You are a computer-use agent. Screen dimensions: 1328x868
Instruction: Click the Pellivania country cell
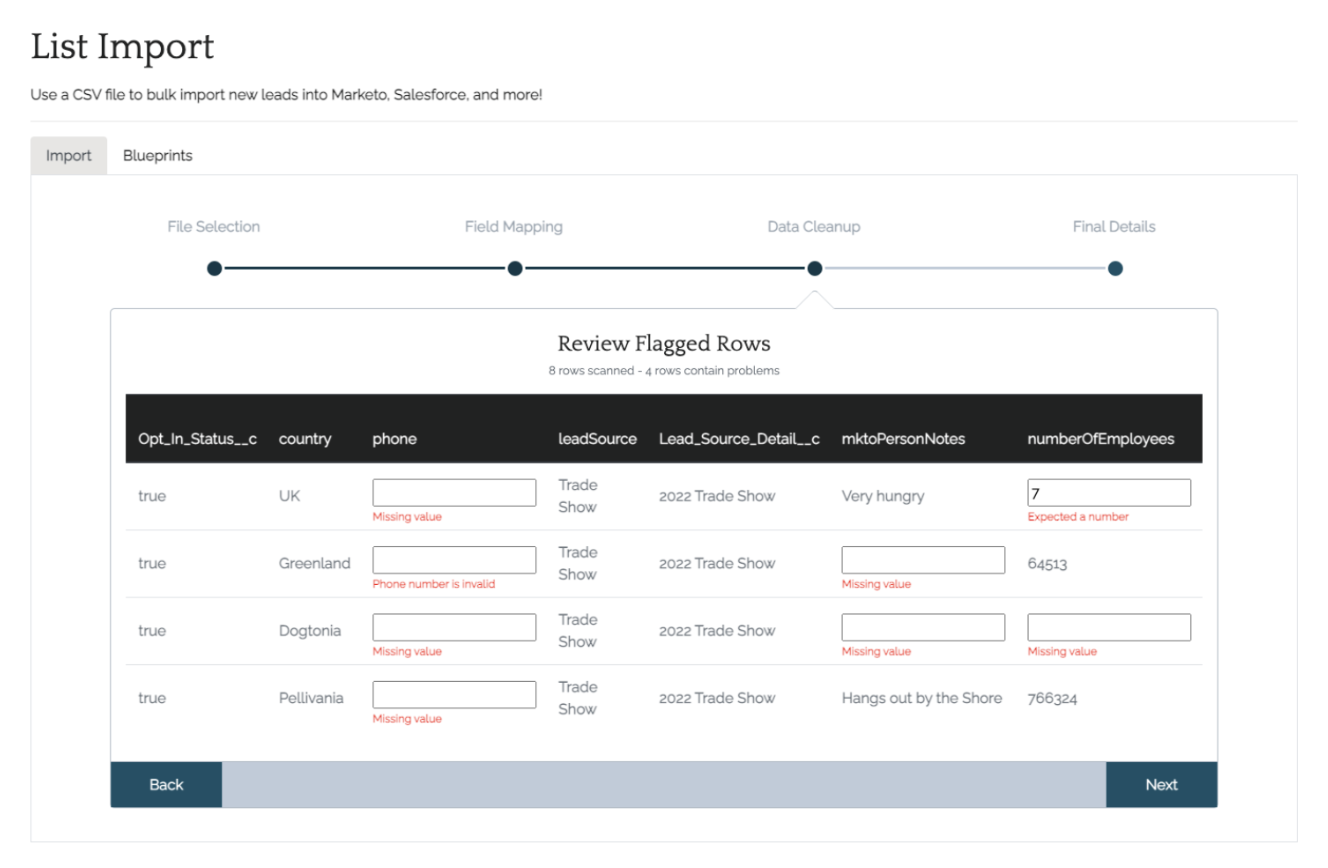pos(311,698)
